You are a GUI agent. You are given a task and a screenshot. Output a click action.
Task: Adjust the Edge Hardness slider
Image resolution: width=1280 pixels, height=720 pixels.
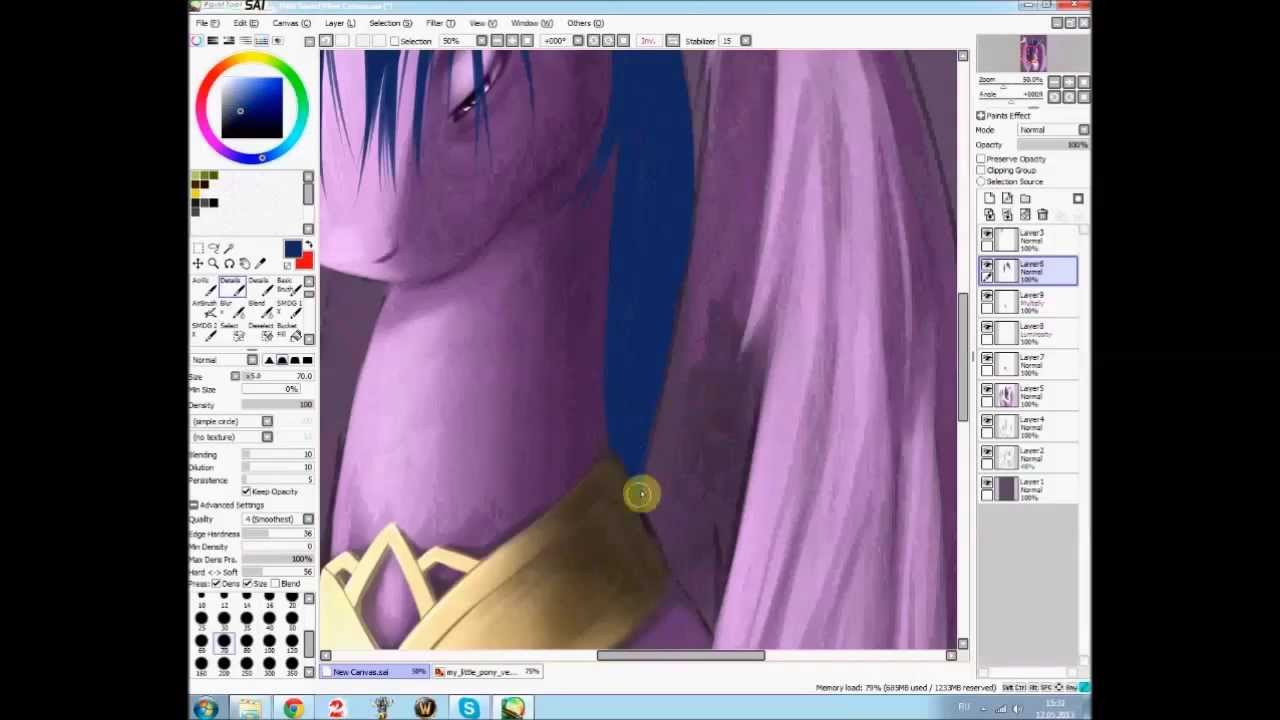(x=278, y=535)
